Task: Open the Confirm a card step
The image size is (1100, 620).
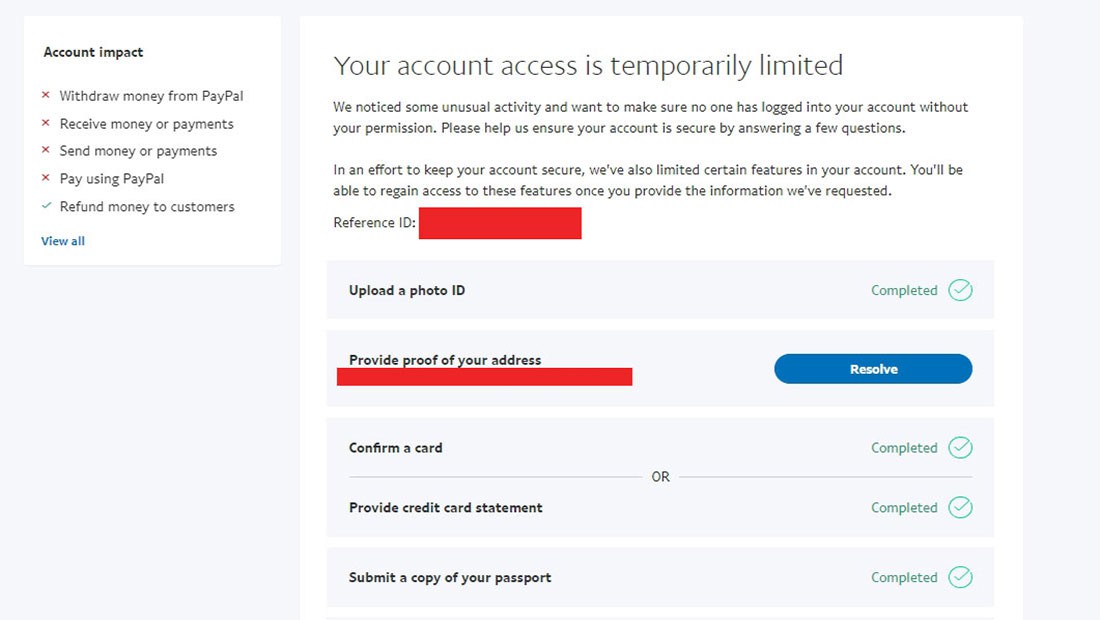Action: [395, 448]
